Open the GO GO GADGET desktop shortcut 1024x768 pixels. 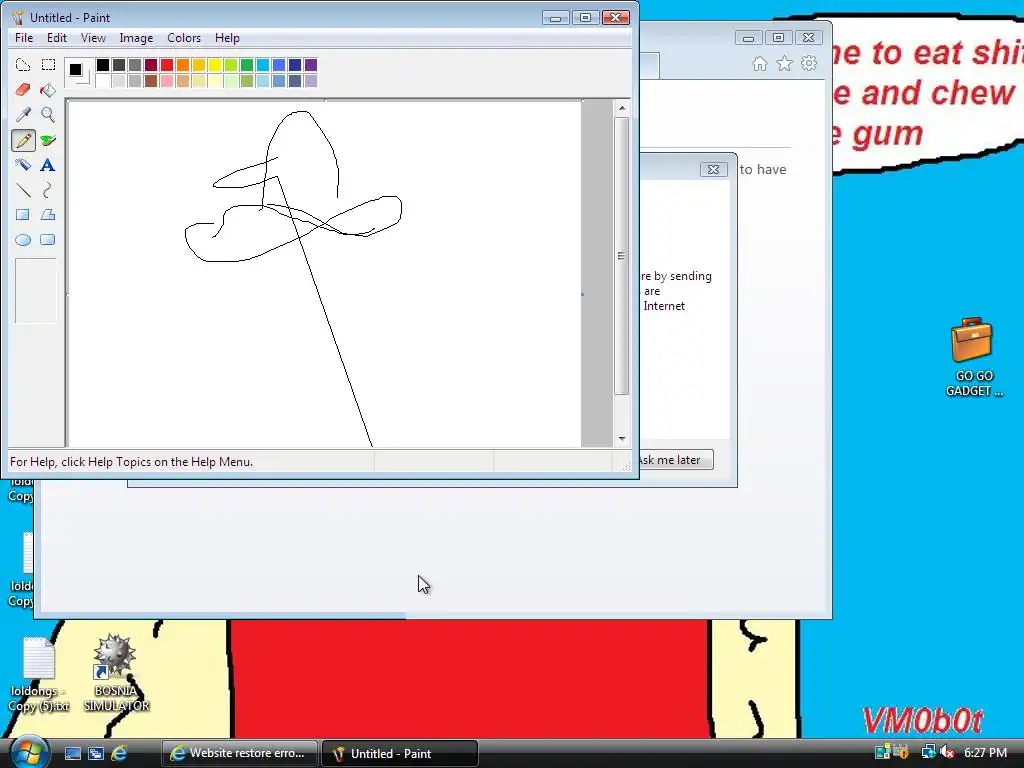[x=972, y=357]
